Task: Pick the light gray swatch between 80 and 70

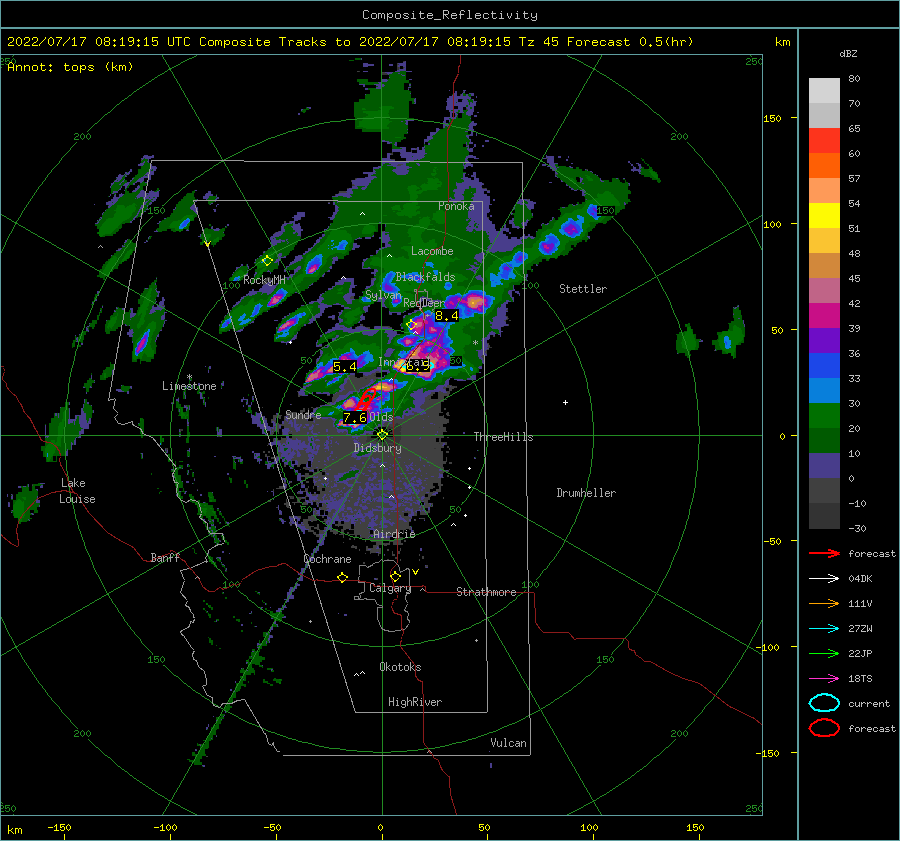Action: coord(824,91)
